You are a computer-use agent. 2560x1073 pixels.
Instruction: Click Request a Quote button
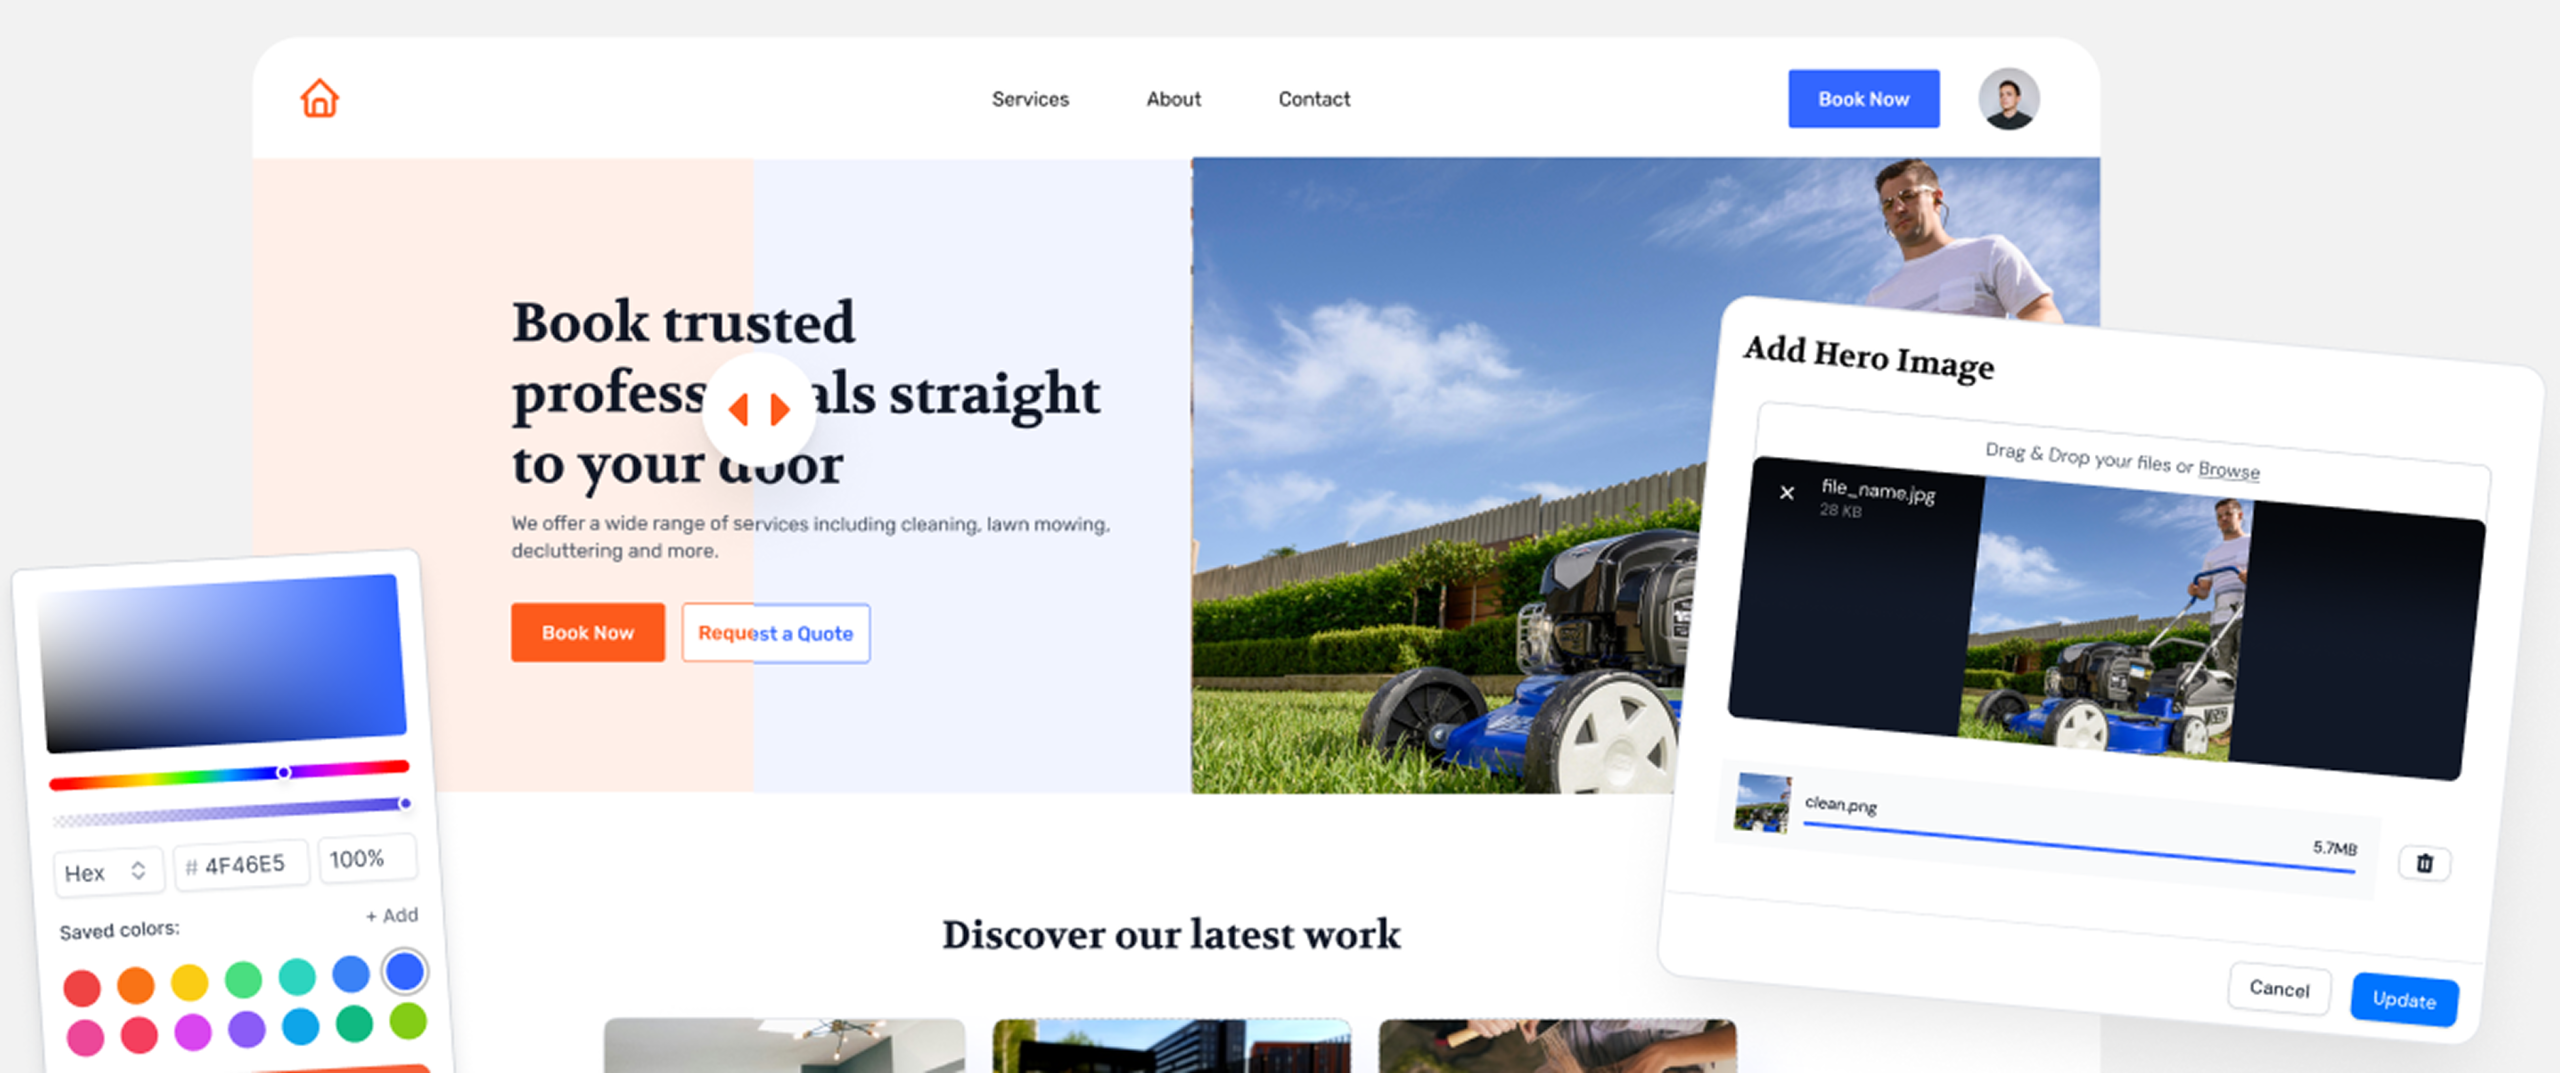pos(776,633)
